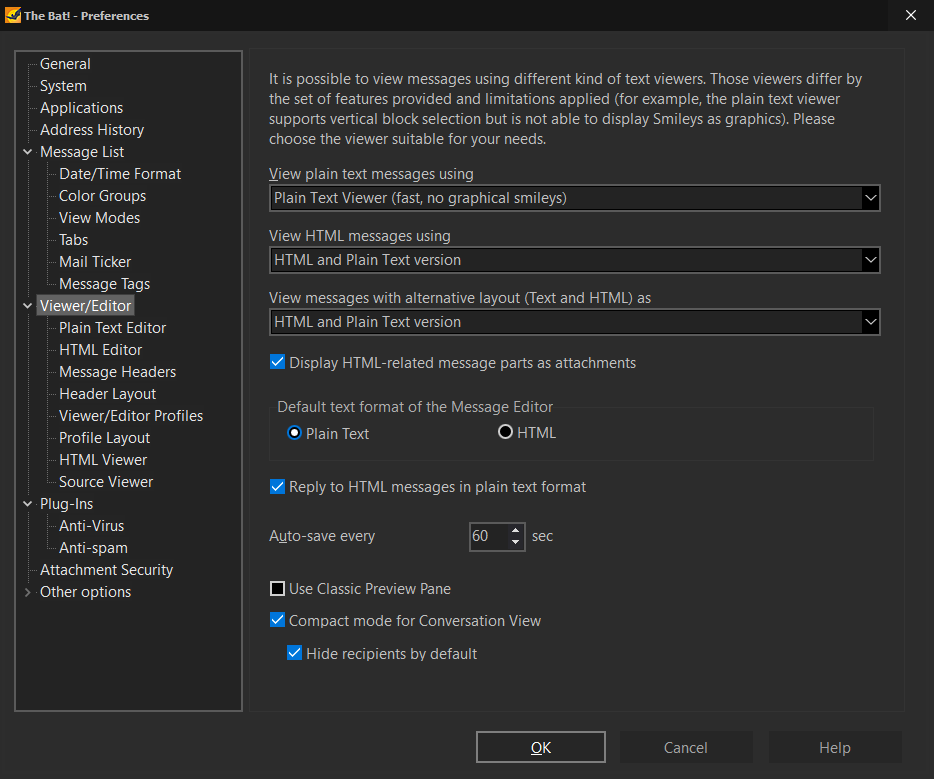Image resolution: width=934 pixels, height=779 pixels.
Task: Uncheck Hide recipients by default
Action: pos(295,654)
